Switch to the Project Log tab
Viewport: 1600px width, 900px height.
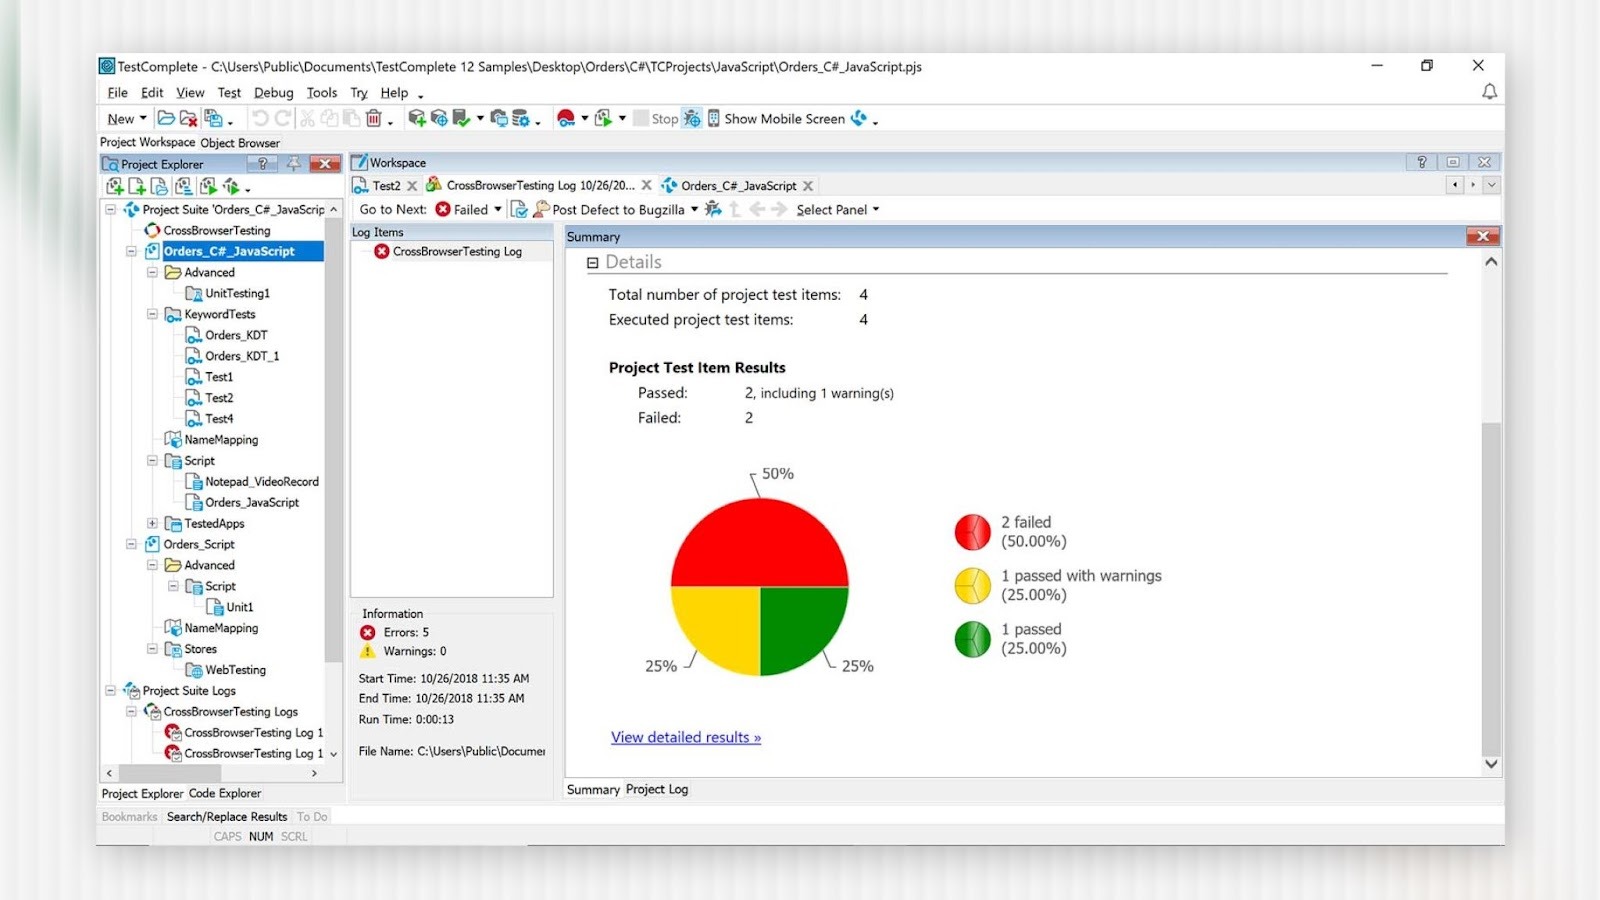point(657,789)
